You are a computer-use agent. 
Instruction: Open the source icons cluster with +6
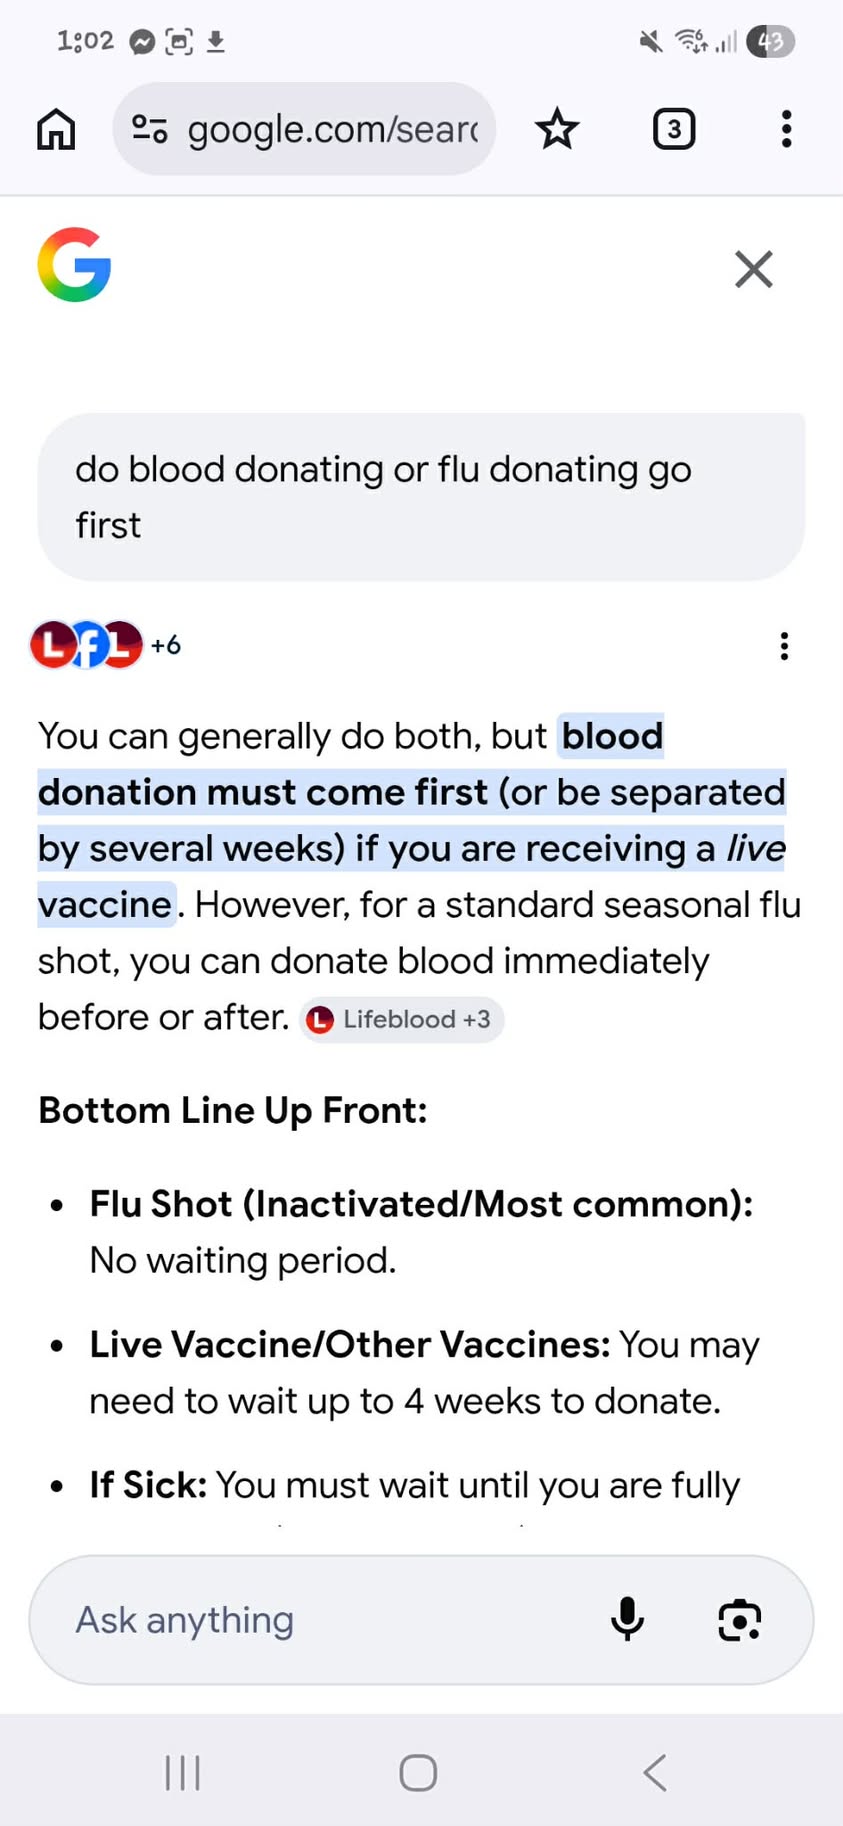[106, 645]
